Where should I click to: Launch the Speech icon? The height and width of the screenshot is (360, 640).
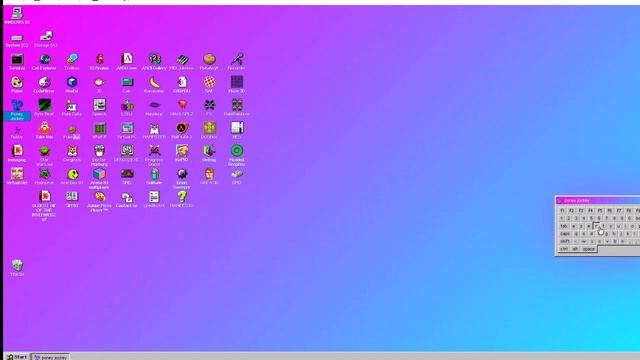coord(100,108)
